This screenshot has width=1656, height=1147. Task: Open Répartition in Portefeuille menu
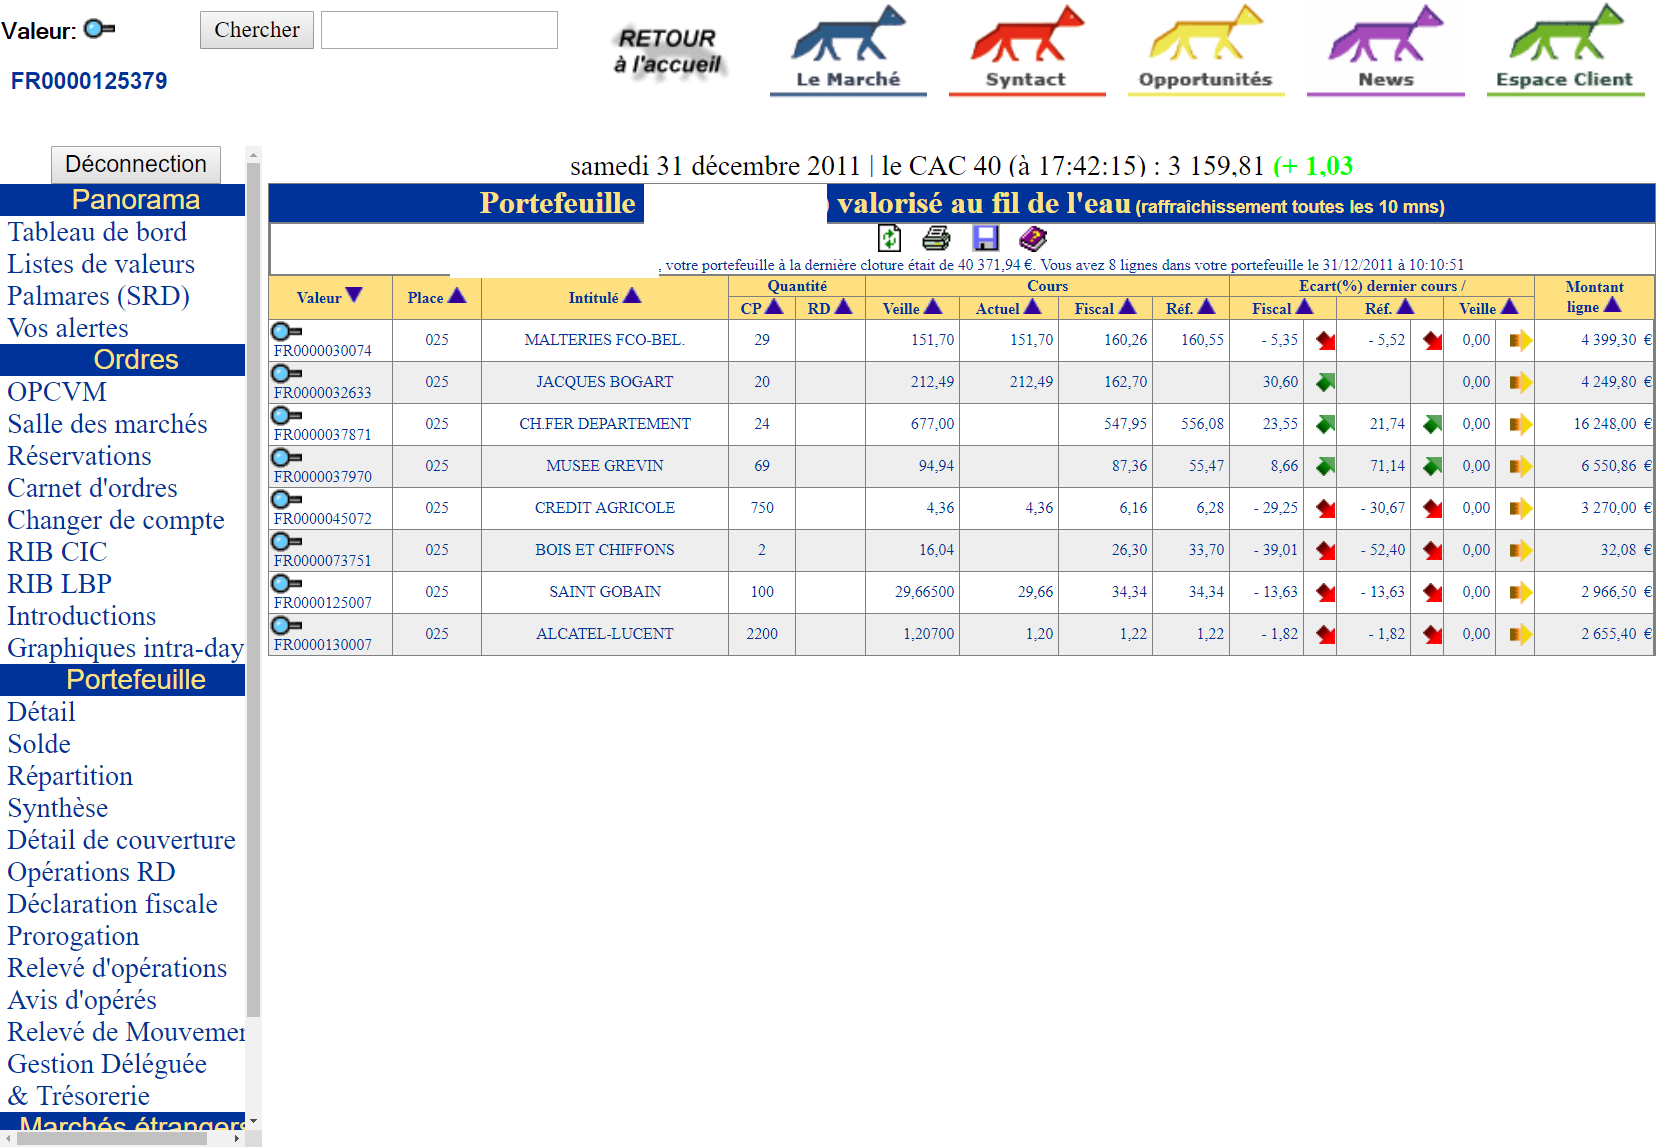[70, 776]
